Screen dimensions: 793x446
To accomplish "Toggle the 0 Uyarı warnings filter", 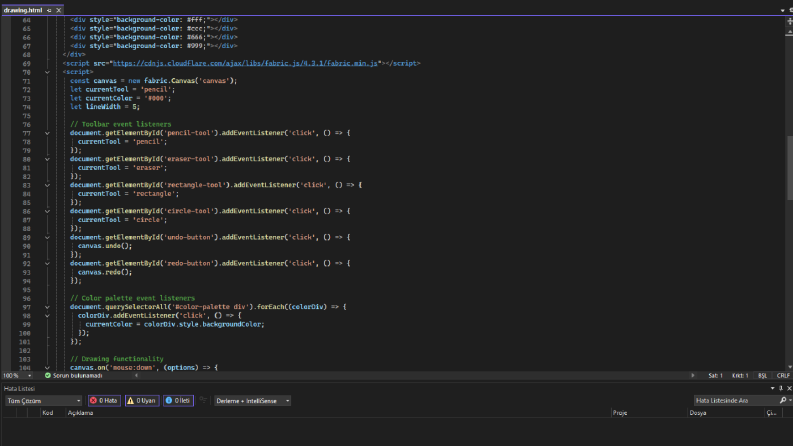I will coord(142,400).
